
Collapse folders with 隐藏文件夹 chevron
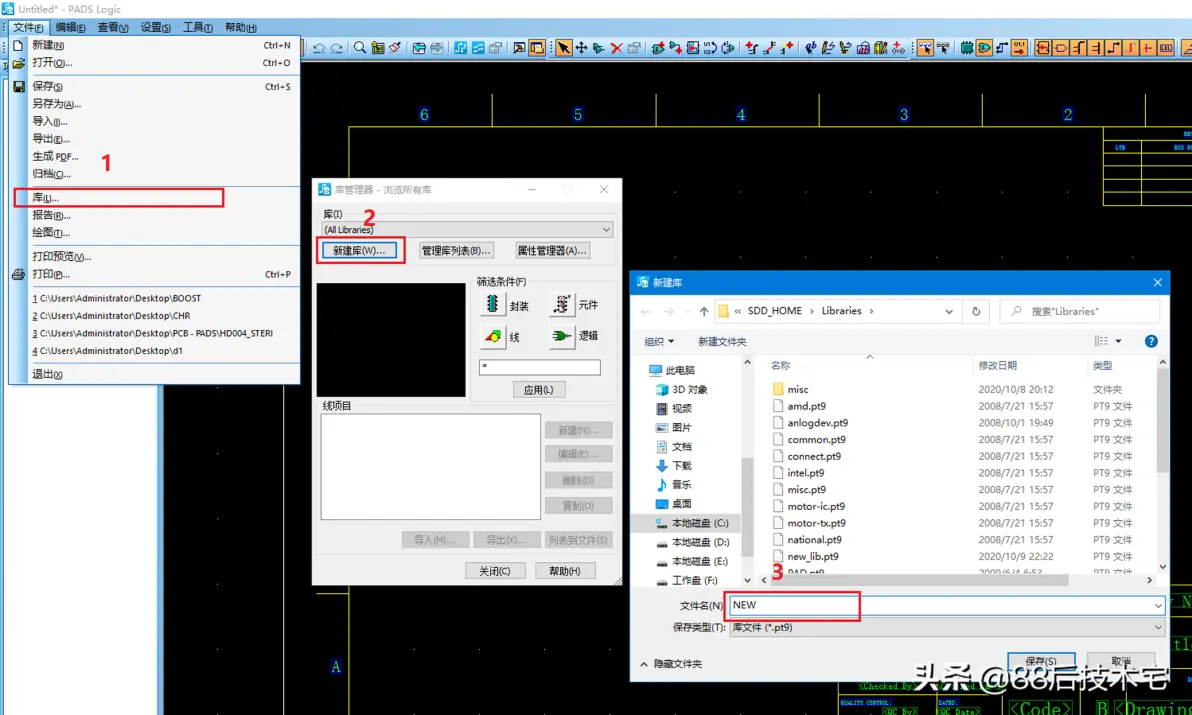click(x=644, y=664)
